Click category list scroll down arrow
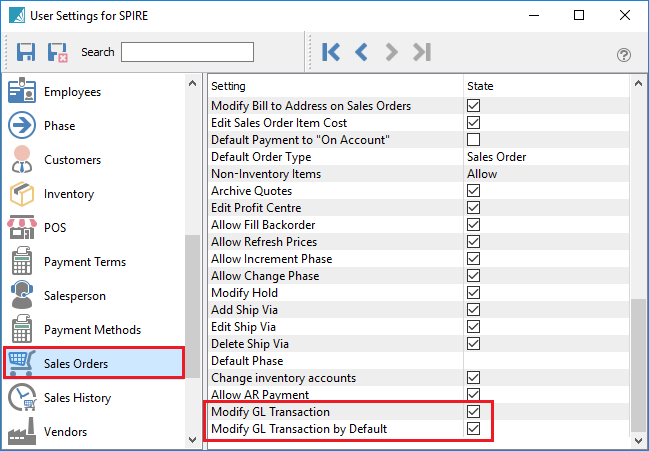649x451 pixels. 192,439
